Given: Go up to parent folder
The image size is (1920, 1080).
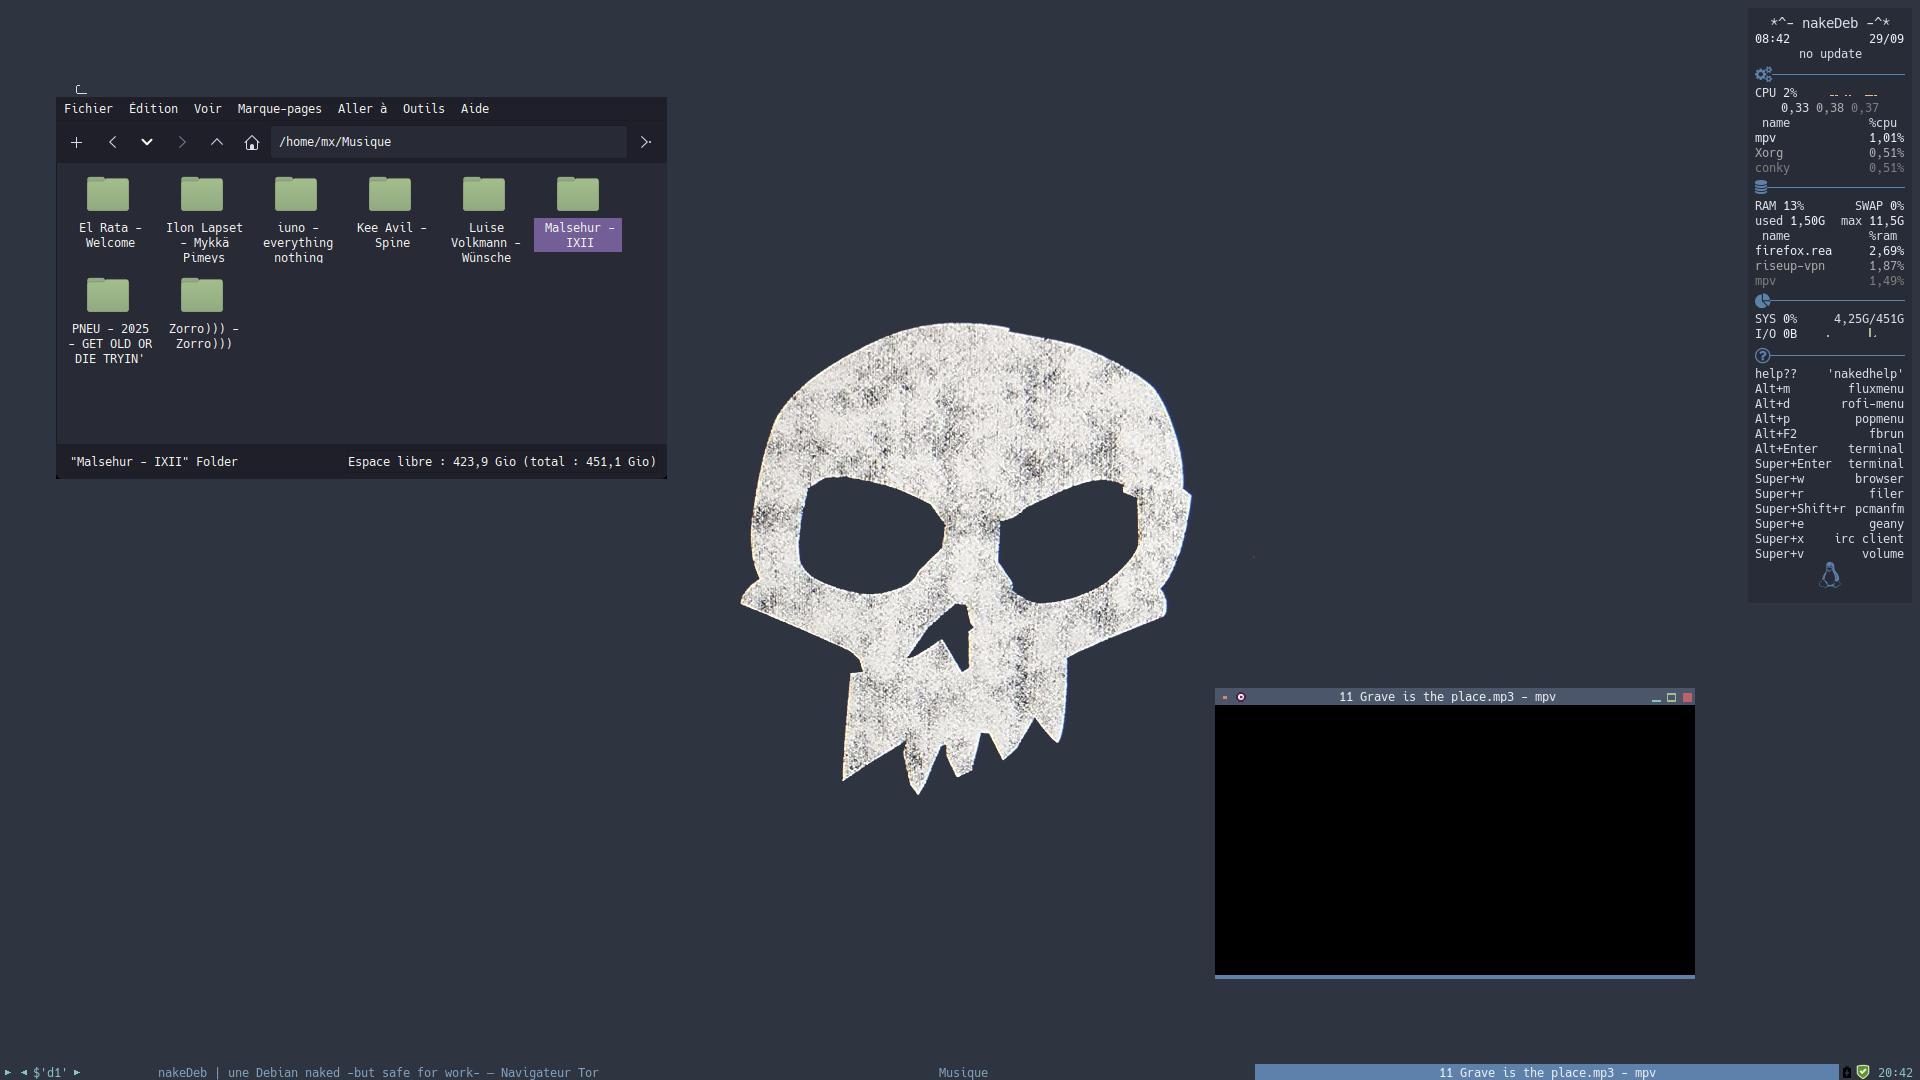Looking at the screenshot, I should click(217, 142).
